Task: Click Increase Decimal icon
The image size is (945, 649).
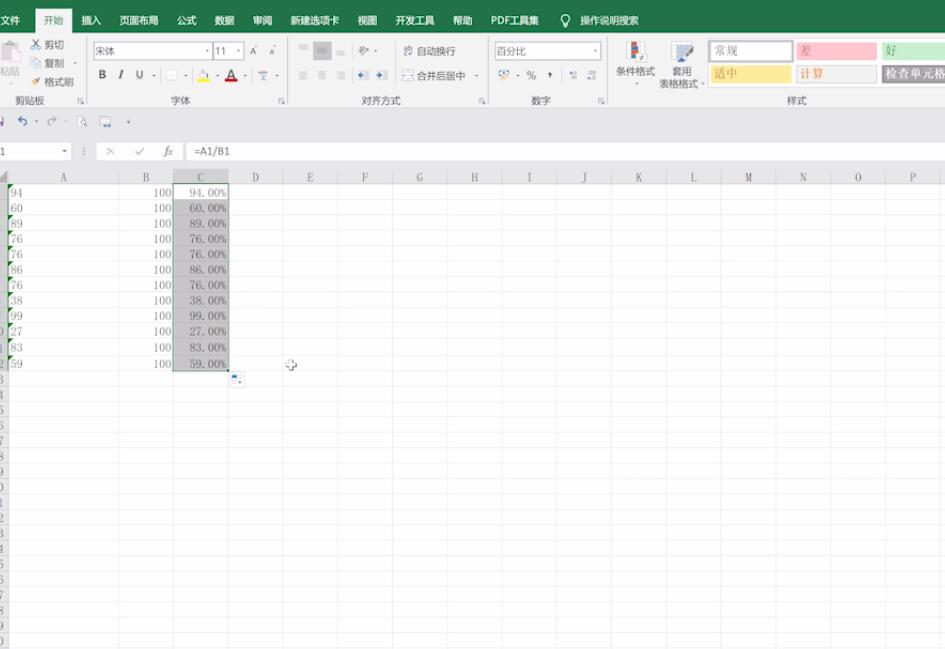Action: (573, 75)
